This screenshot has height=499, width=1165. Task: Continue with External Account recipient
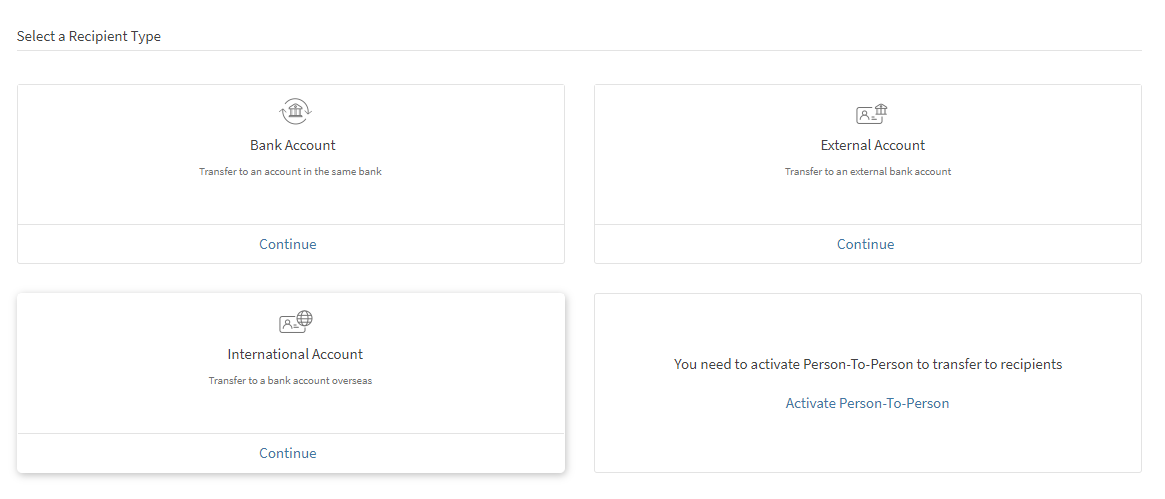point(866,244)
